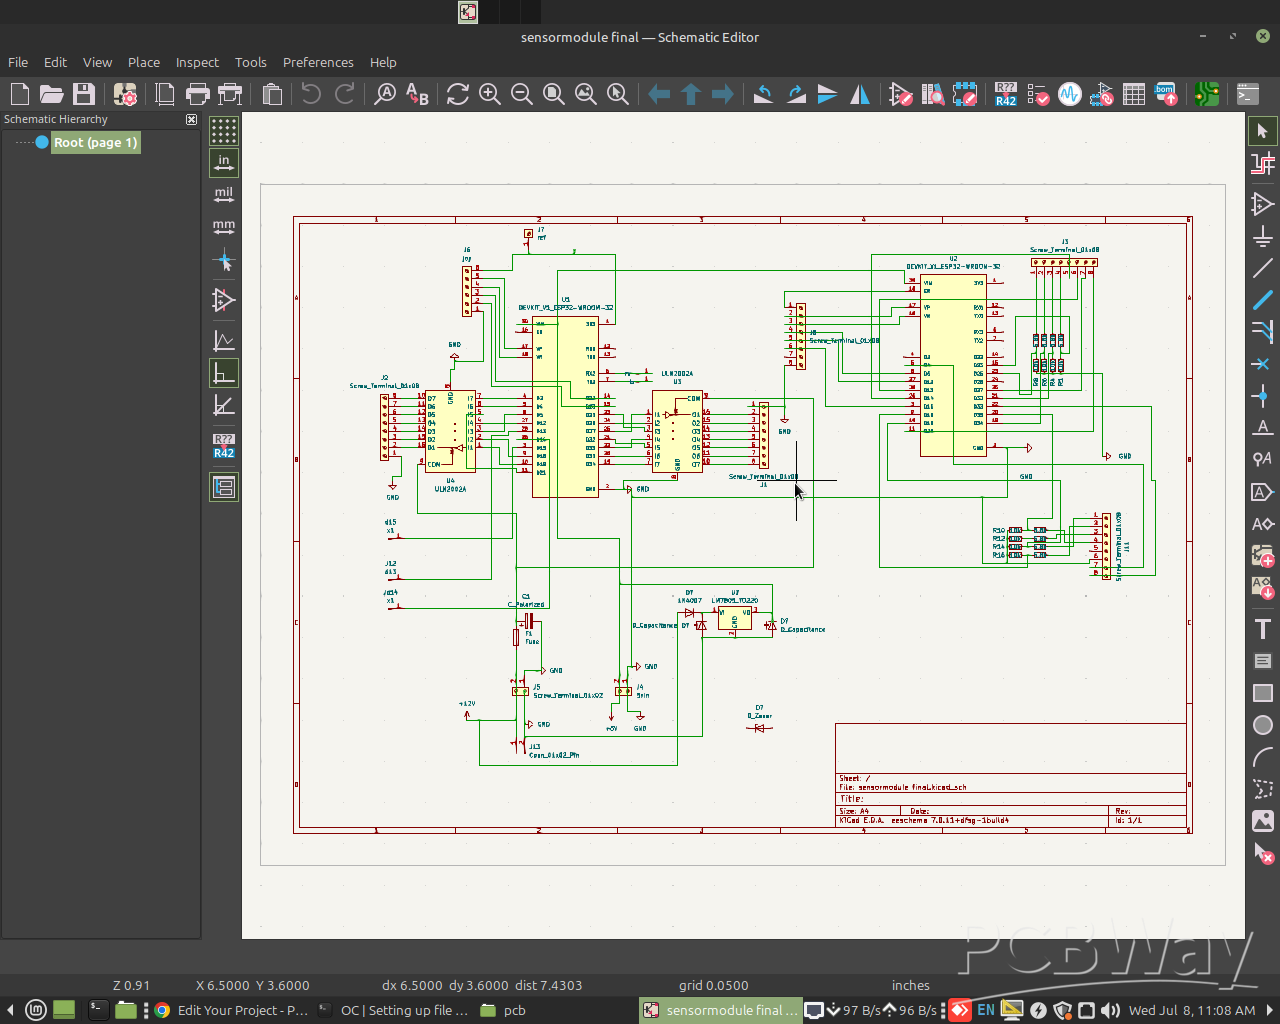Open the Preferences menu
This screenshot has width=1280, height=1024.
coord(318,62)
